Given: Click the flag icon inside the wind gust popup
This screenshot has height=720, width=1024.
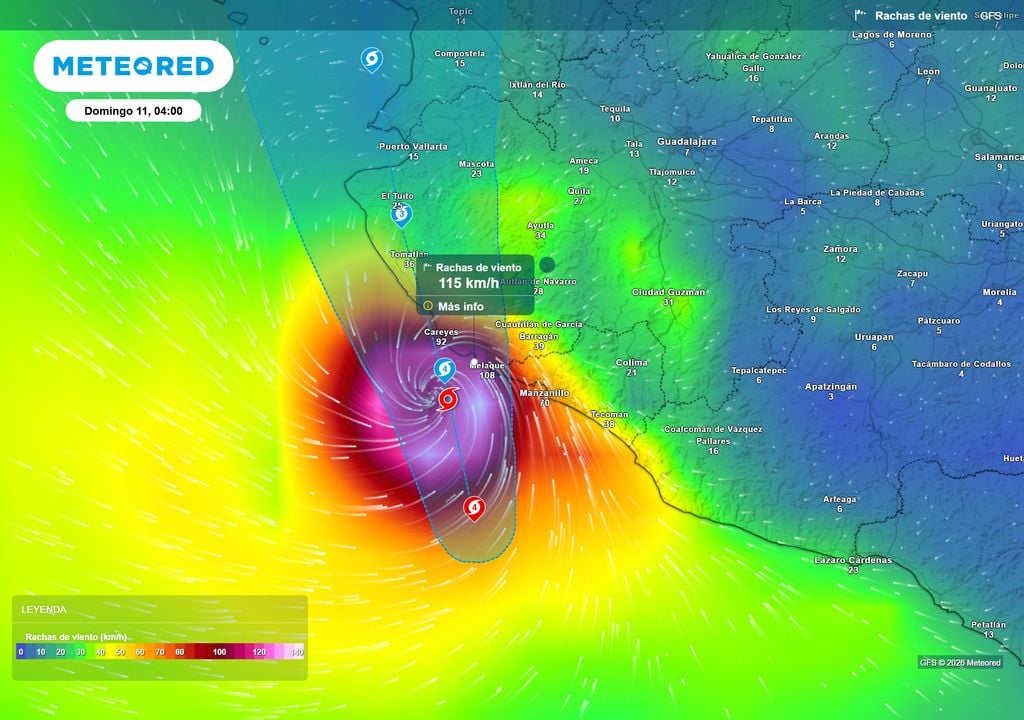Looking at the screenshot, I should [x=428, y=267].
